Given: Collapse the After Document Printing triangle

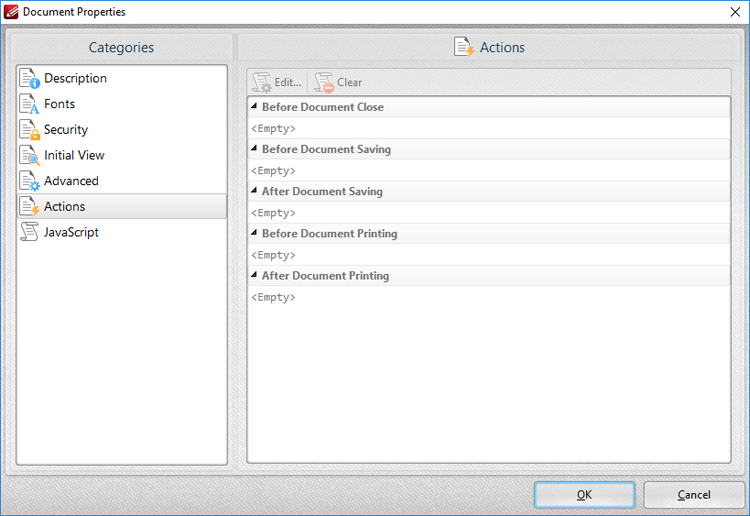Looking at the screenshot, I should (254, 274).
